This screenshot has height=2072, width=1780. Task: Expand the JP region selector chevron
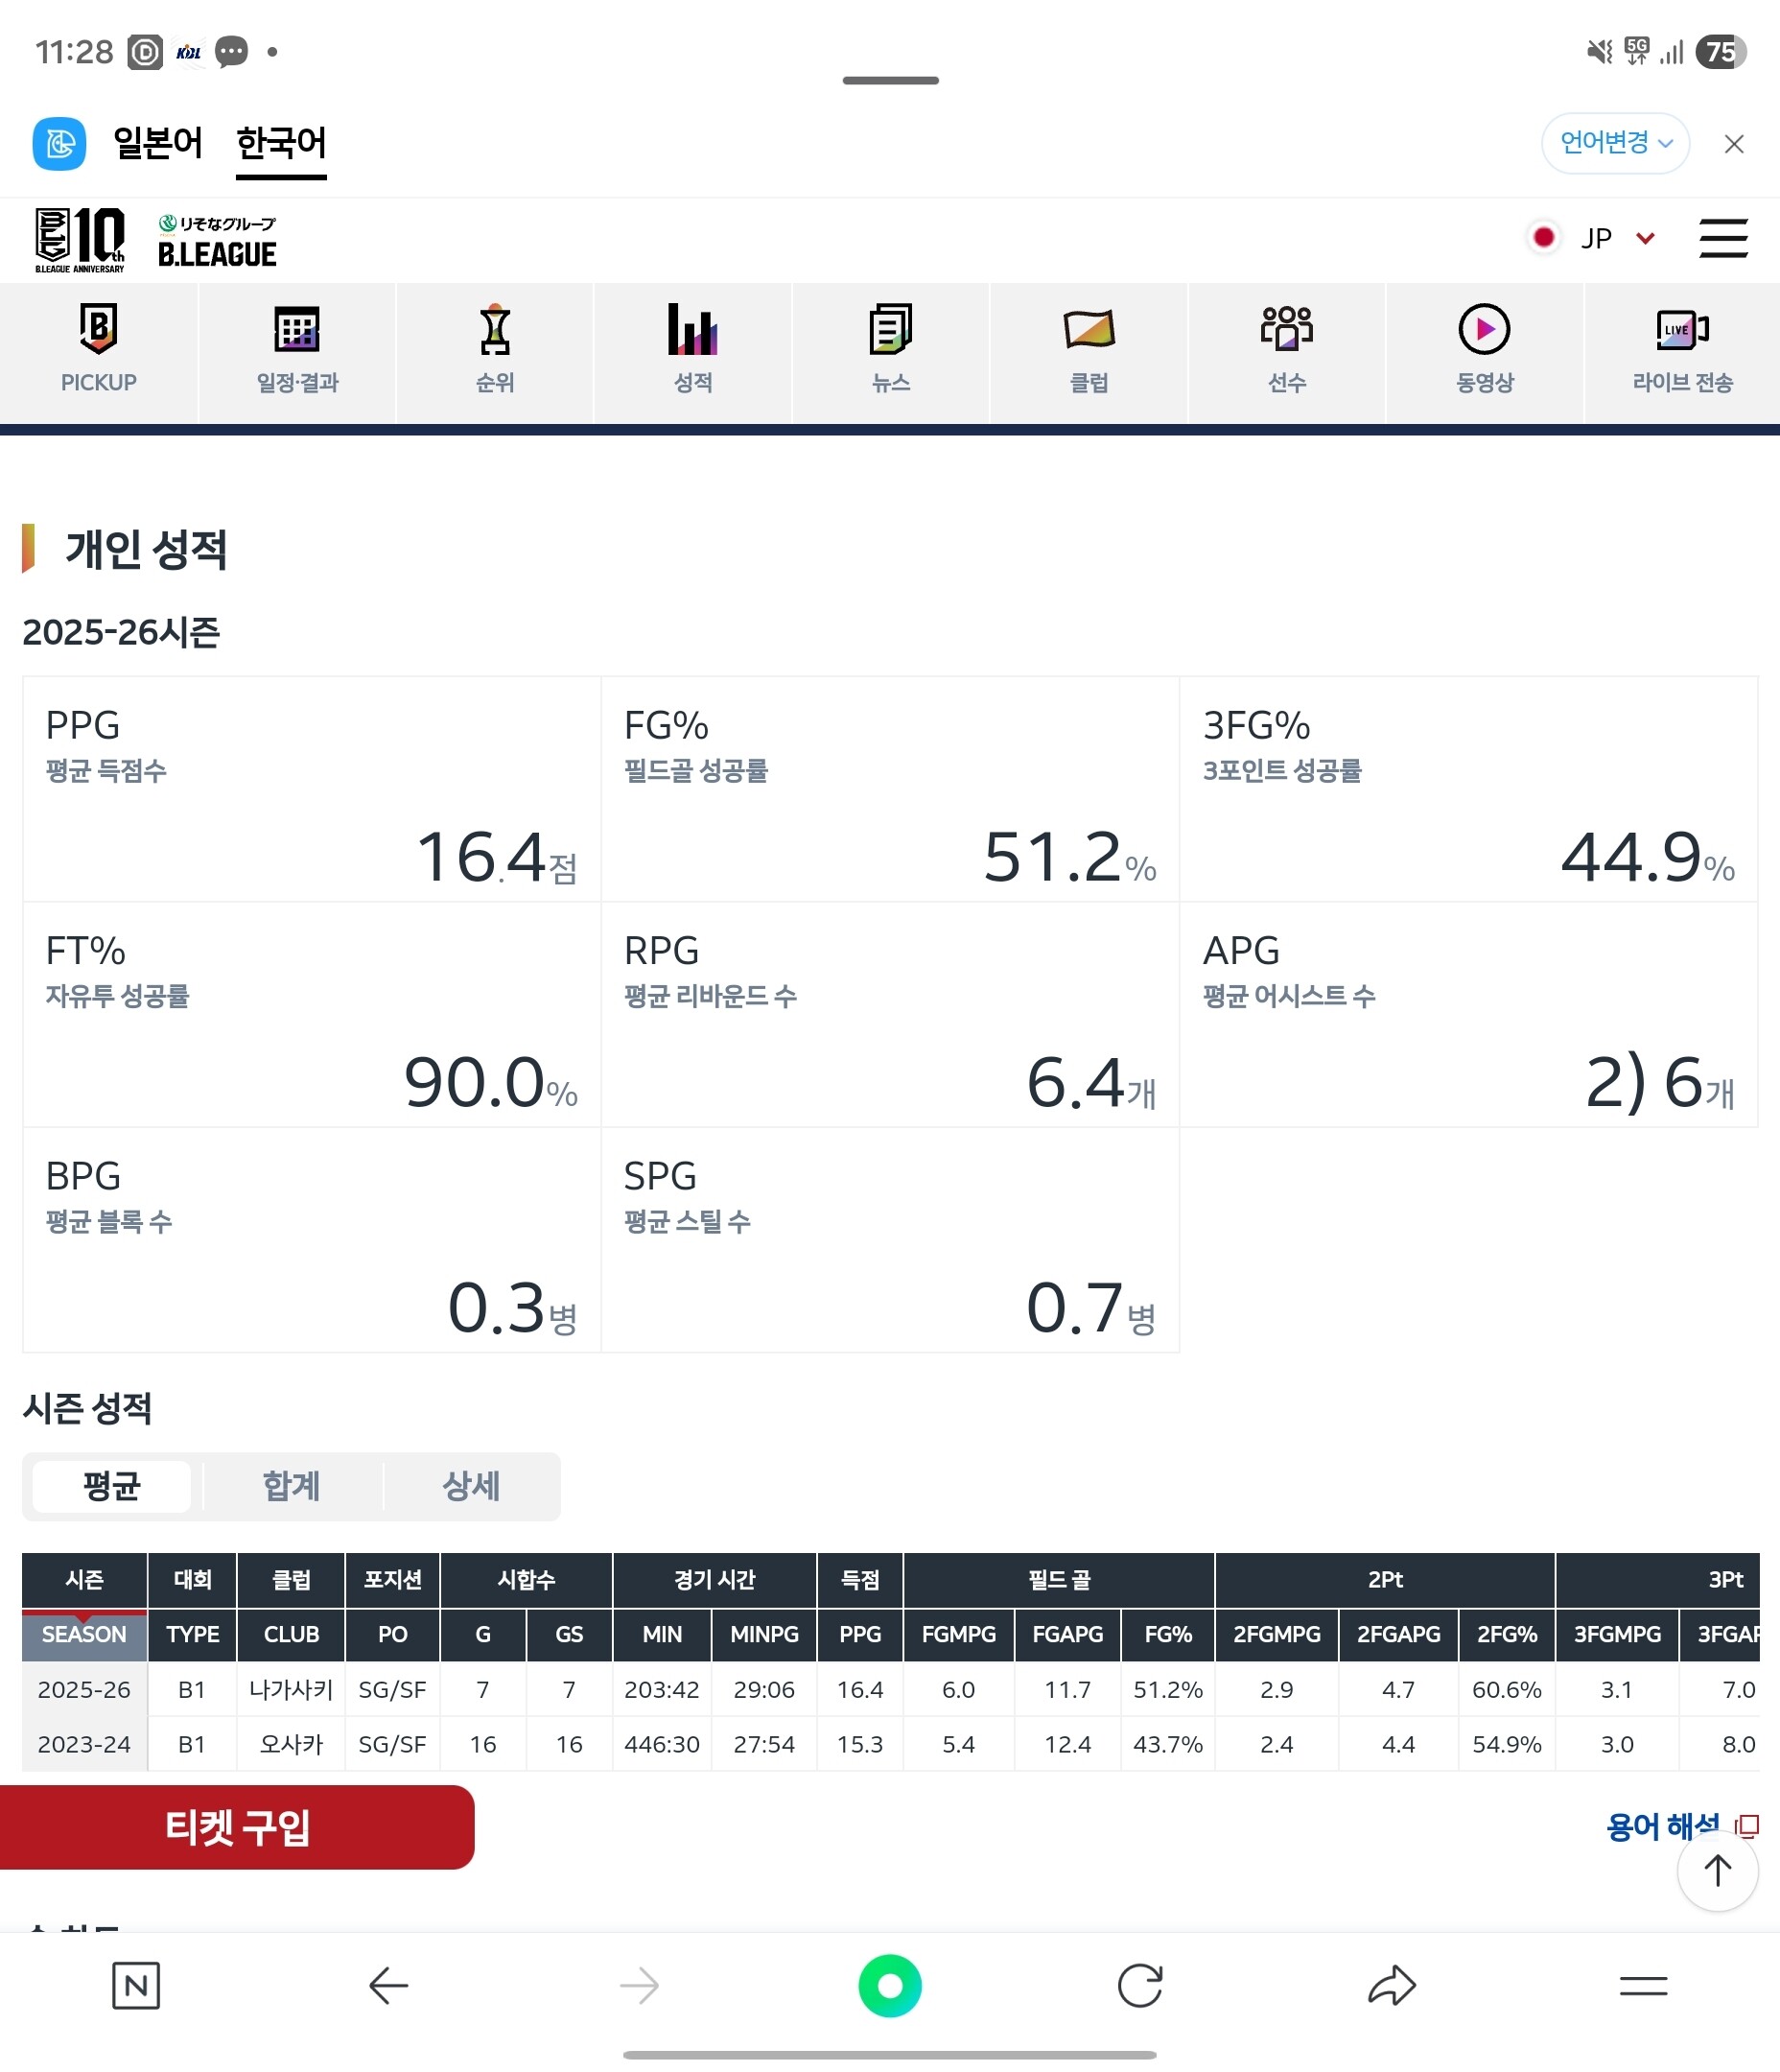1645,238
